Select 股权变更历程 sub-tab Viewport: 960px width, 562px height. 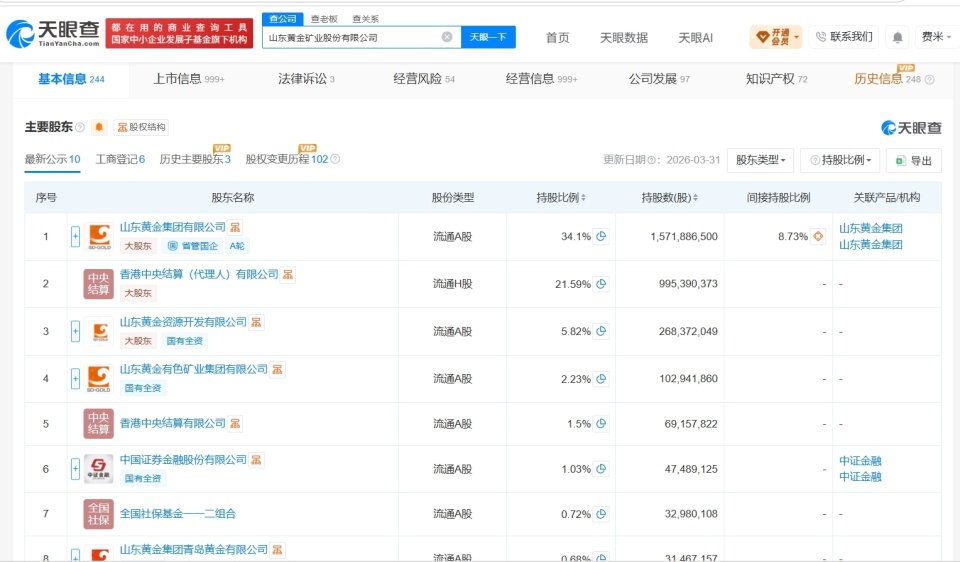tap(287, 159)
